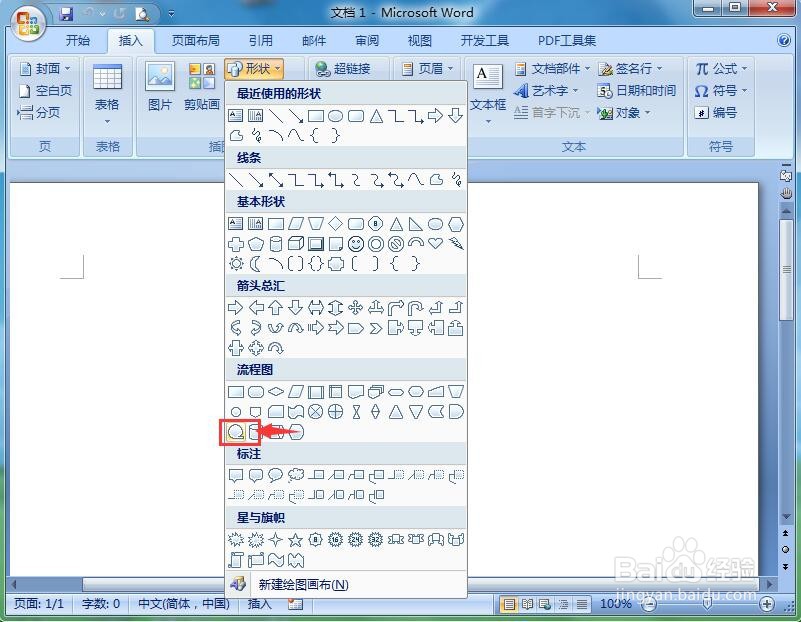Viewport: 801px width, 622px height.
Task: Select the sun shape in basic shapes
Action: 236,264
